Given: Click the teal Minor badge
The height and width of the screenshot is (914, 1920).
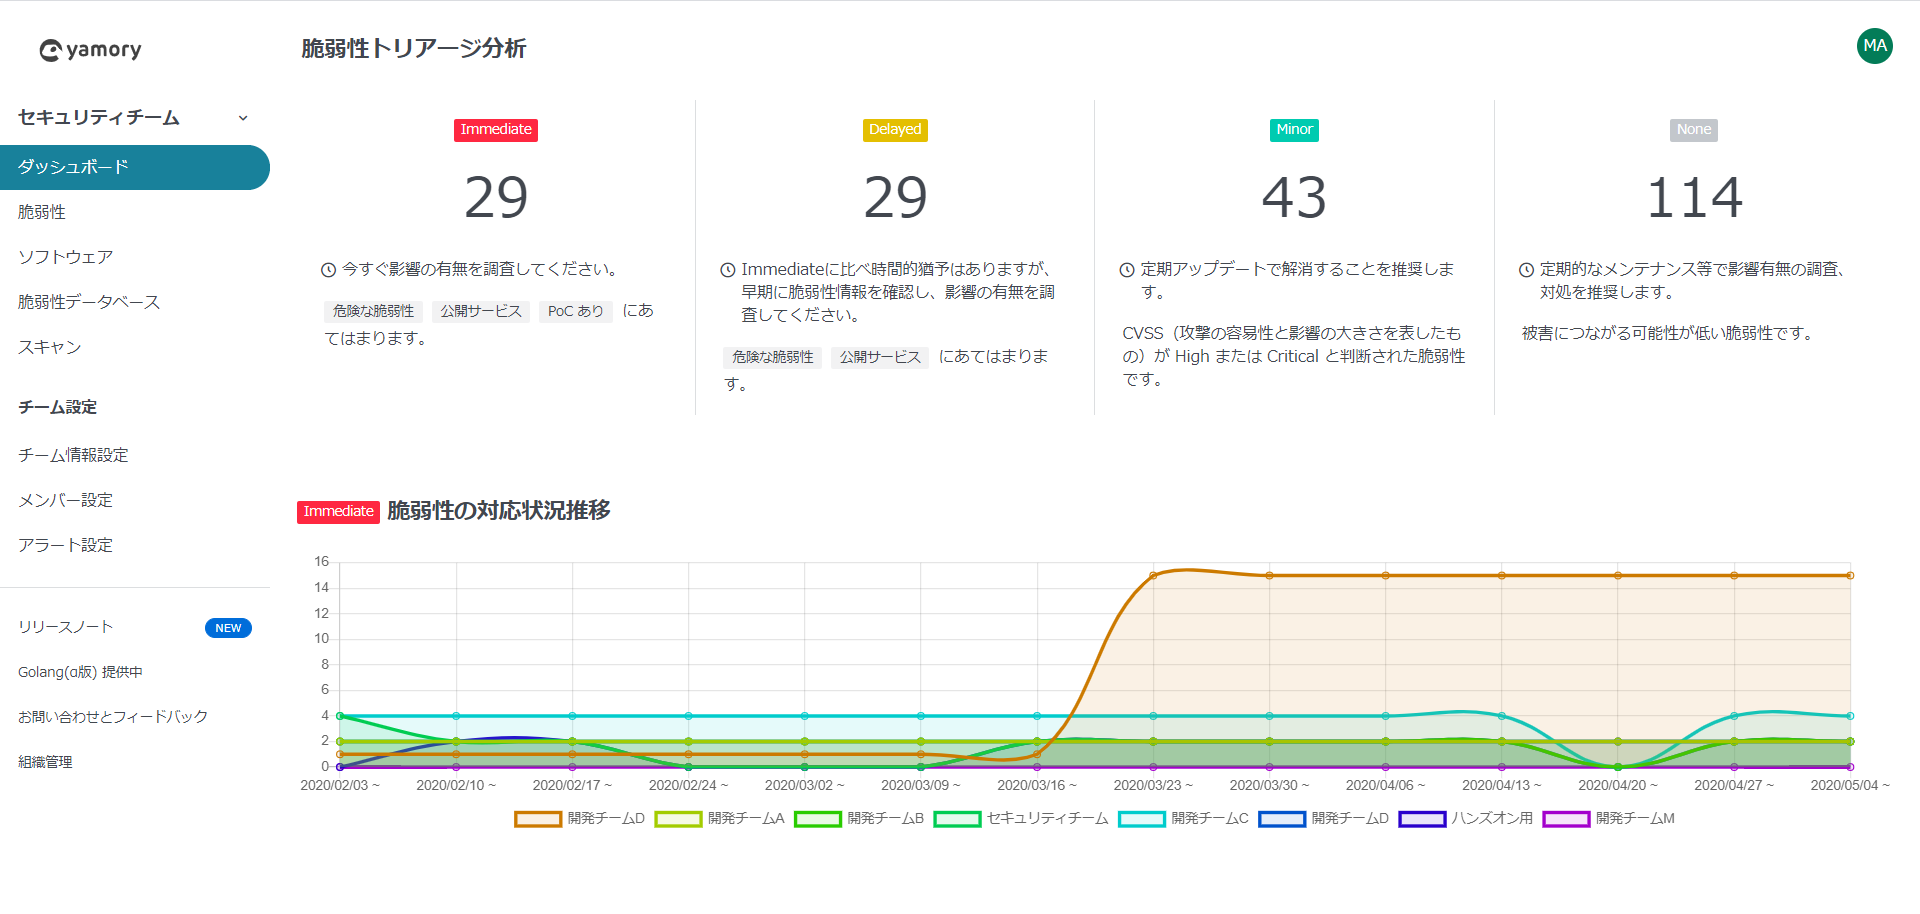Looking at the screenshot, I should (x=1294, y=130).
